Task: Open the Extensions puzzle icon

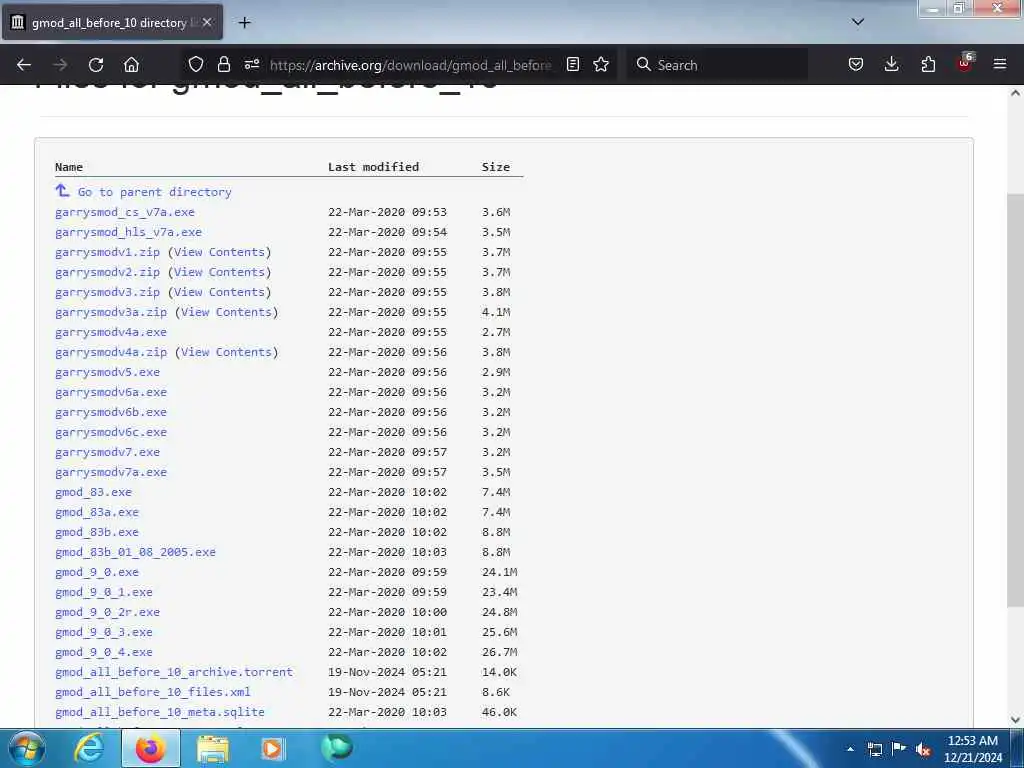Action: click(x=928, y=64)
